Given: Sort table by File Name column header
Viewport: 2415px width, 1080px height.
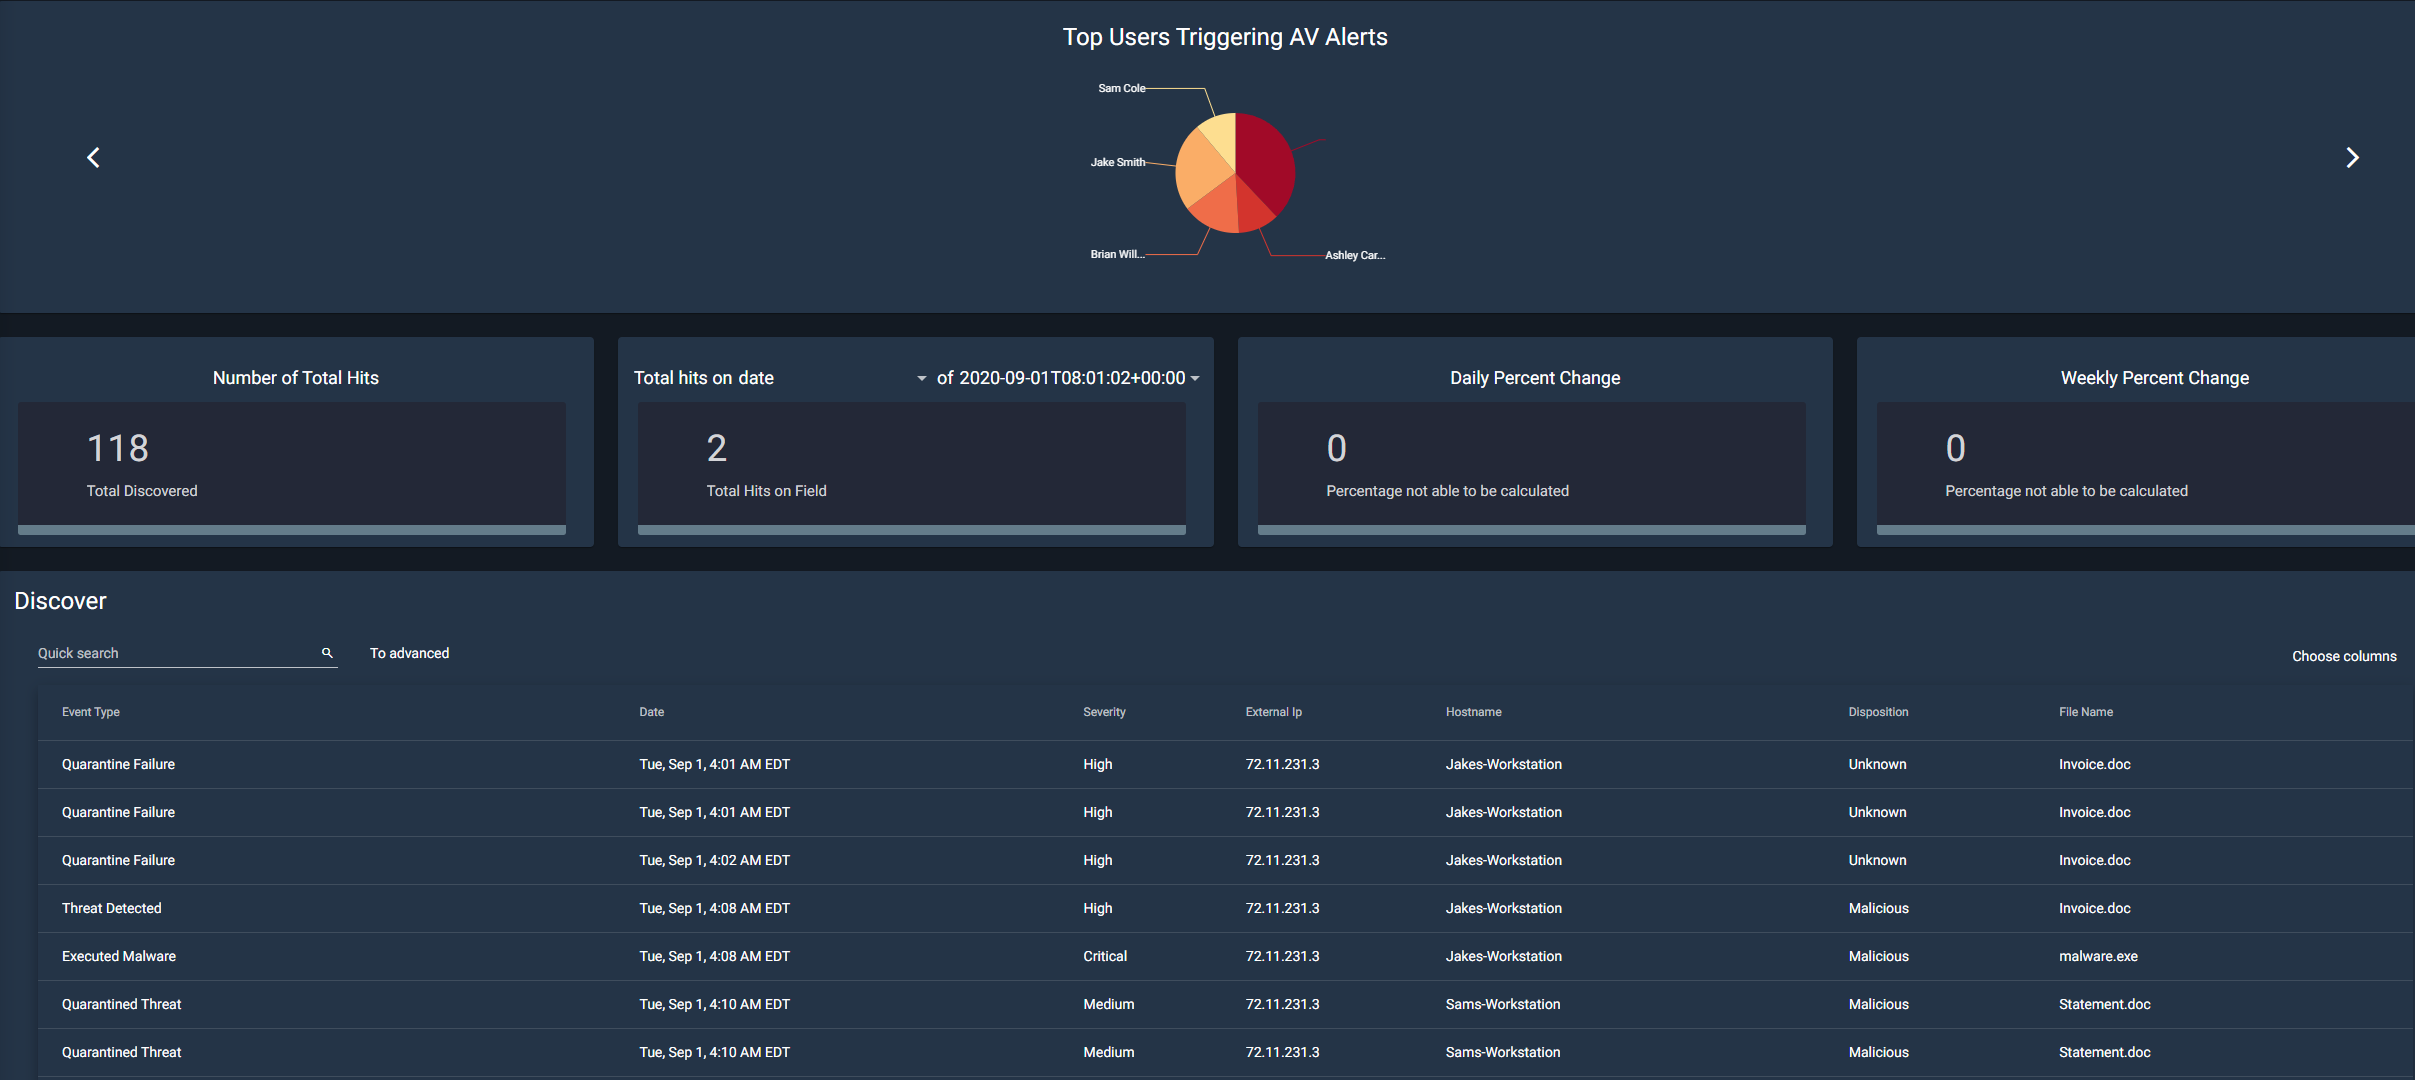Looking at the screenshot, I should pos(2086,712).
